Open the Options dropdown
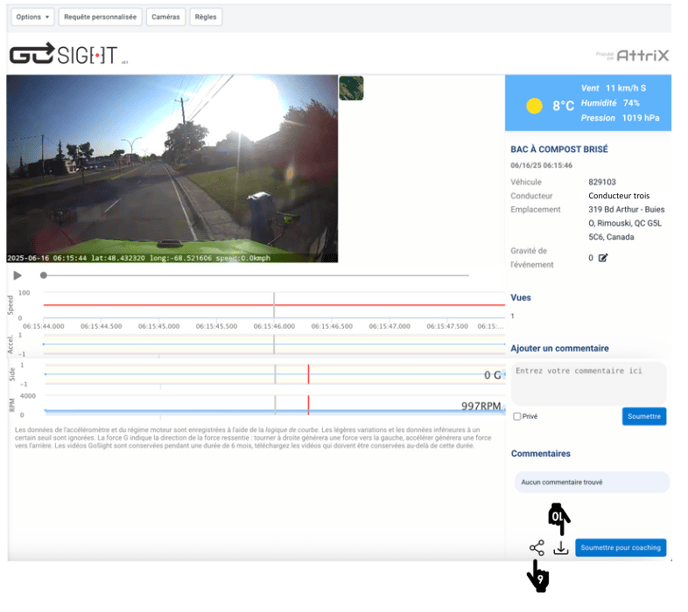Viewport: 688px width, 612px height. point(32,17)
